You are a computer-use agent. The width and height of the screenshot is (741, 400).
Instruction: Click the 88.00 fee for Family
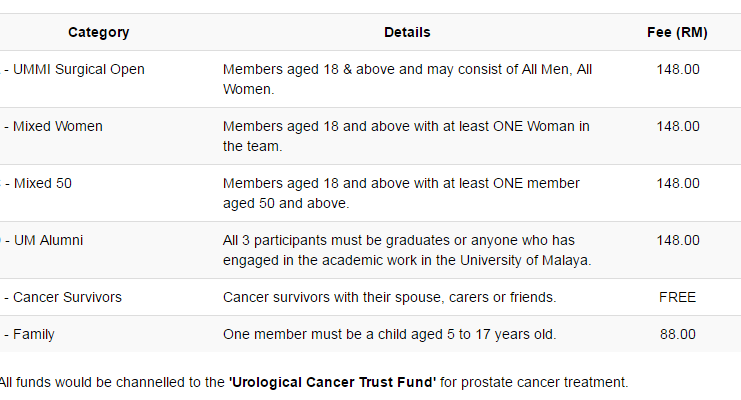[x=677, y=334]
